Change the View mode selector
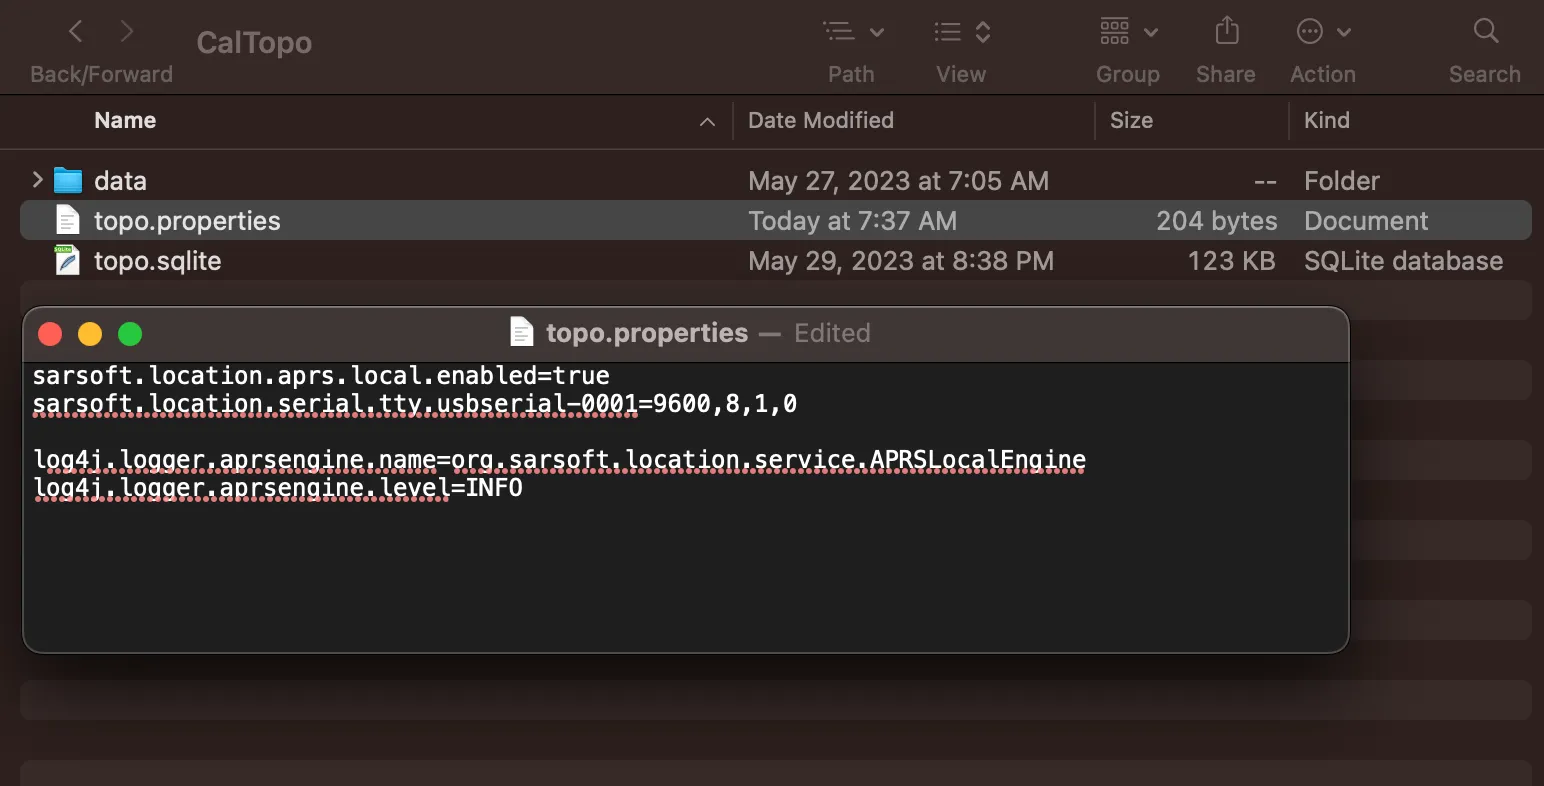Viewport: 1544px width, 786px height. click(x=961, y=32)
